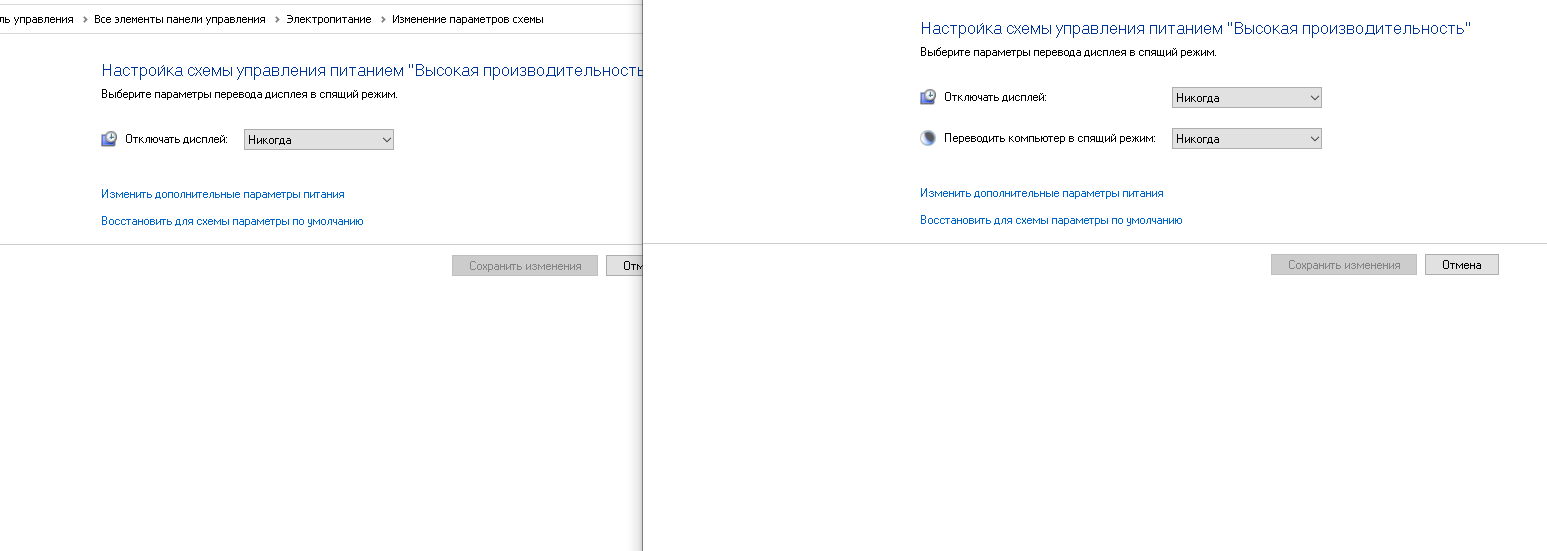Click right window's 'Восстановить для схемы параметры по умолчанию' link

(1051, 220)
